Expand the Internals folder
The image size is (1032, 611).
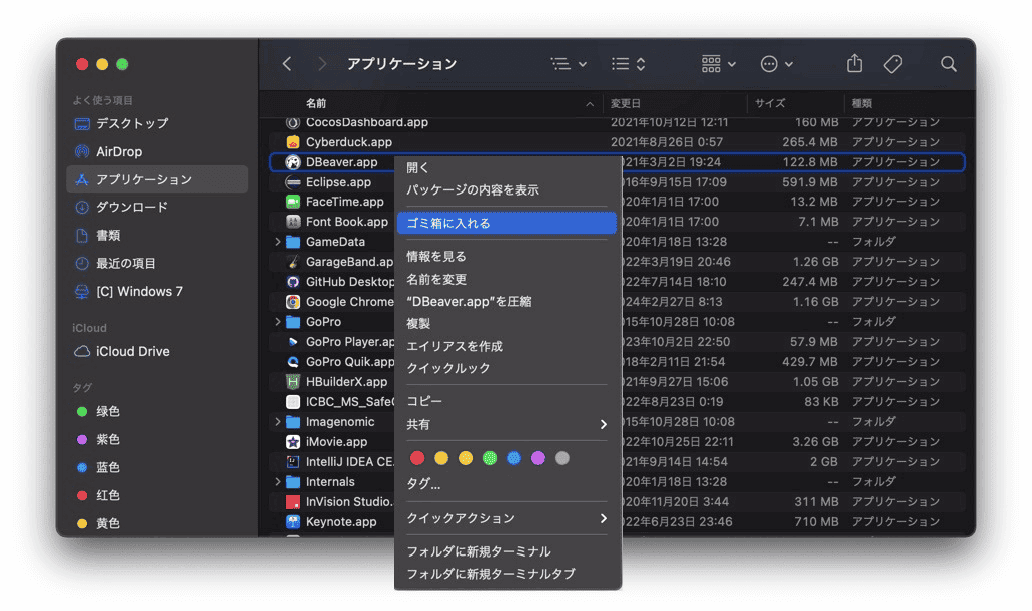[x=278, y=481]
